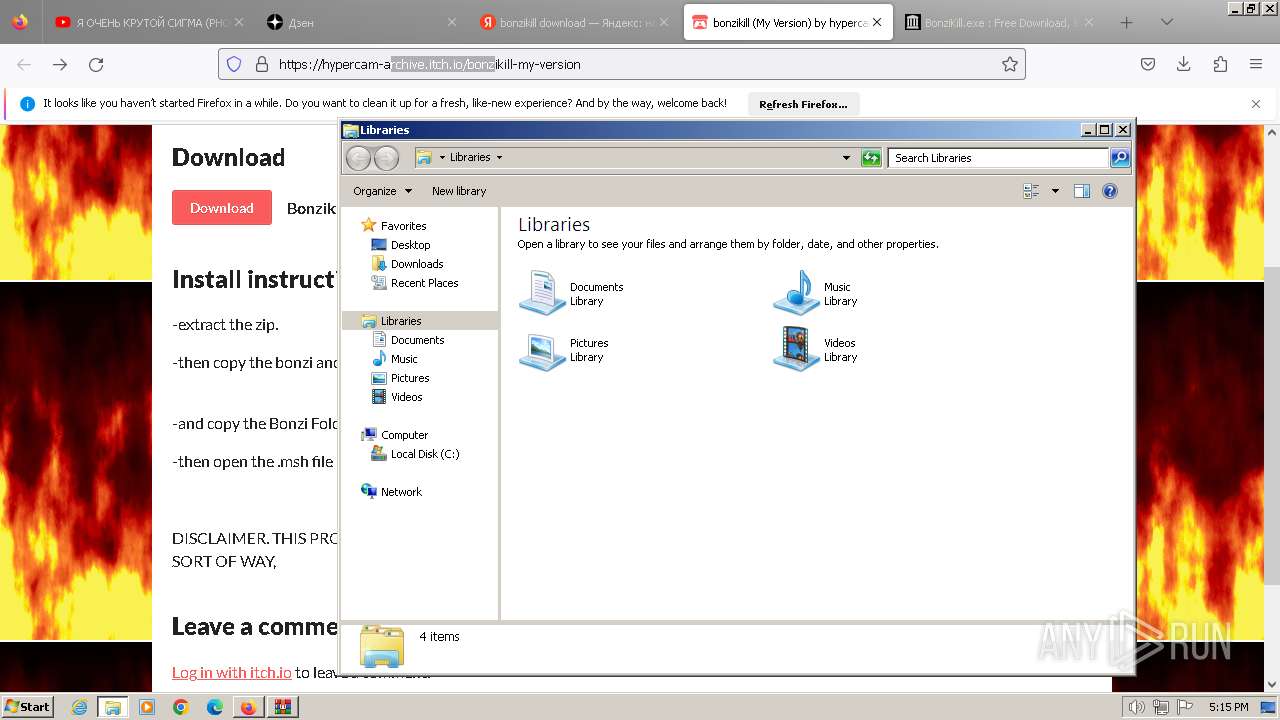Click the Explorer back navigation arrow
The image size is (1280, 720).
point(358,158)
